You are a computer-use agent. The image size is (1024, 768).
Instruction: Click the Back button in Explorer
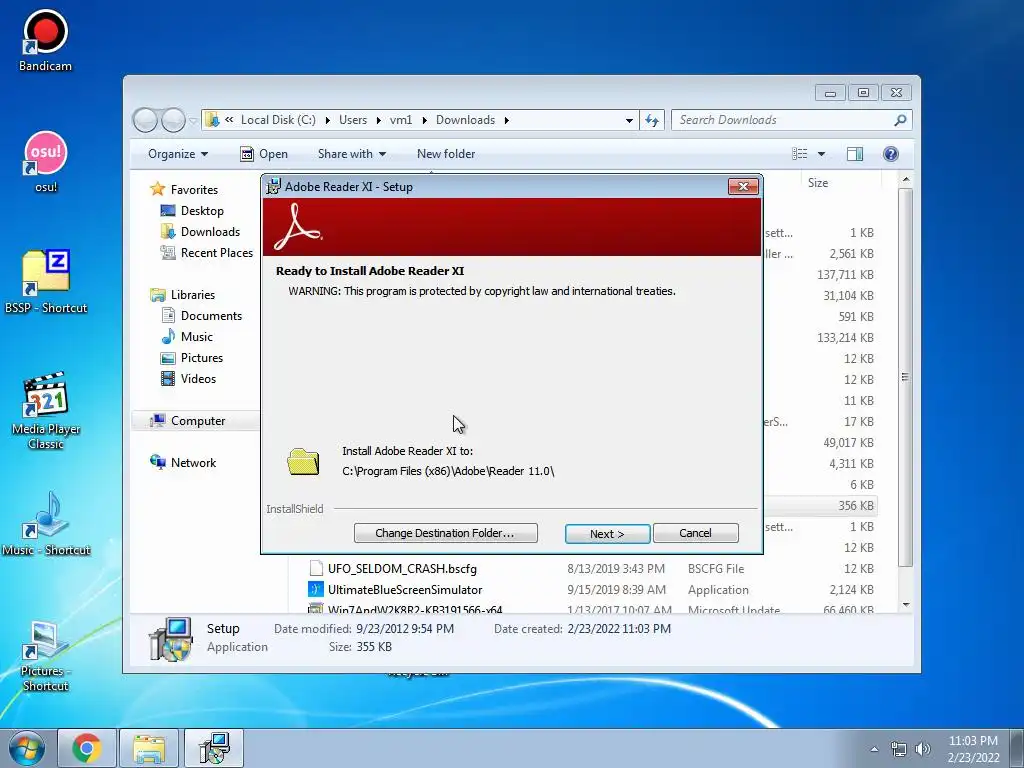145,120
